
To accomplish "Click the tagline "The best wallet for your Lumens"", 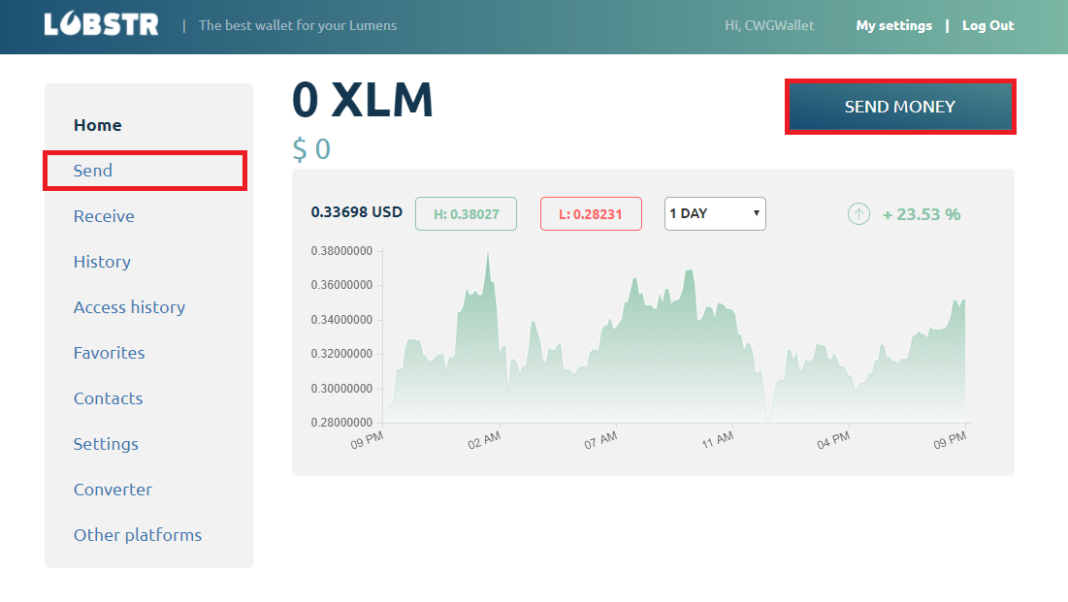I will click(298, 25).
